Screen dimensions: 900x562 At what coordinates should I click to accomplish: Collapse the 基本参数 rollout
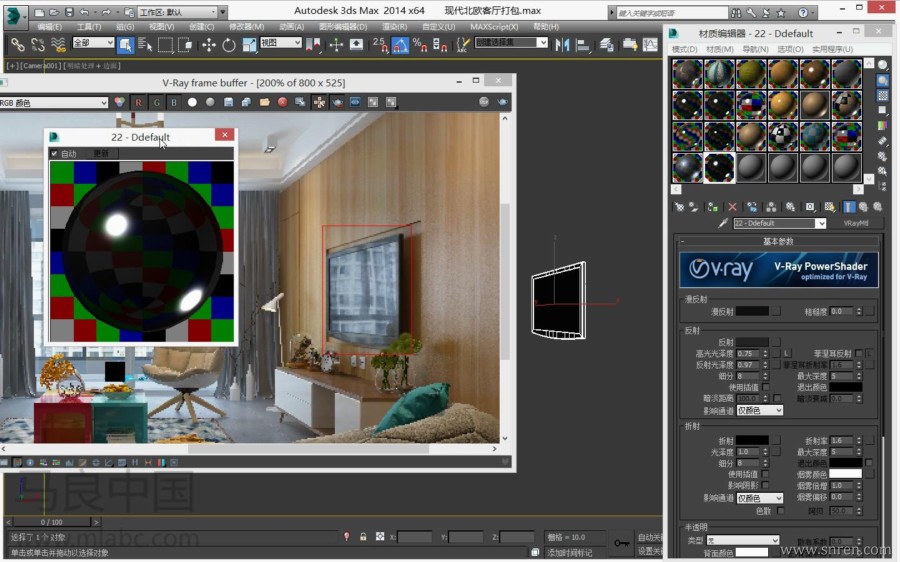tap(778, 242)
